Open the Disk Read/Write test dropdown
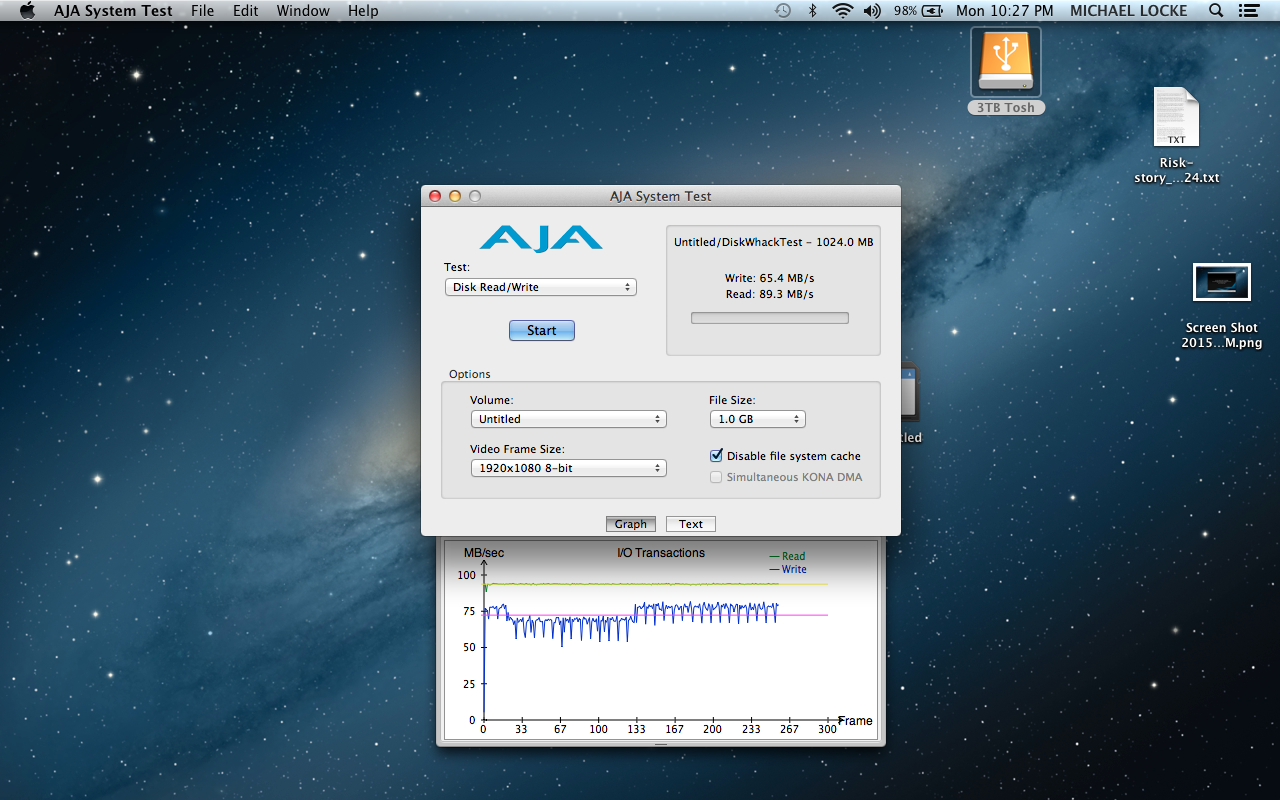 coord(540,287)
